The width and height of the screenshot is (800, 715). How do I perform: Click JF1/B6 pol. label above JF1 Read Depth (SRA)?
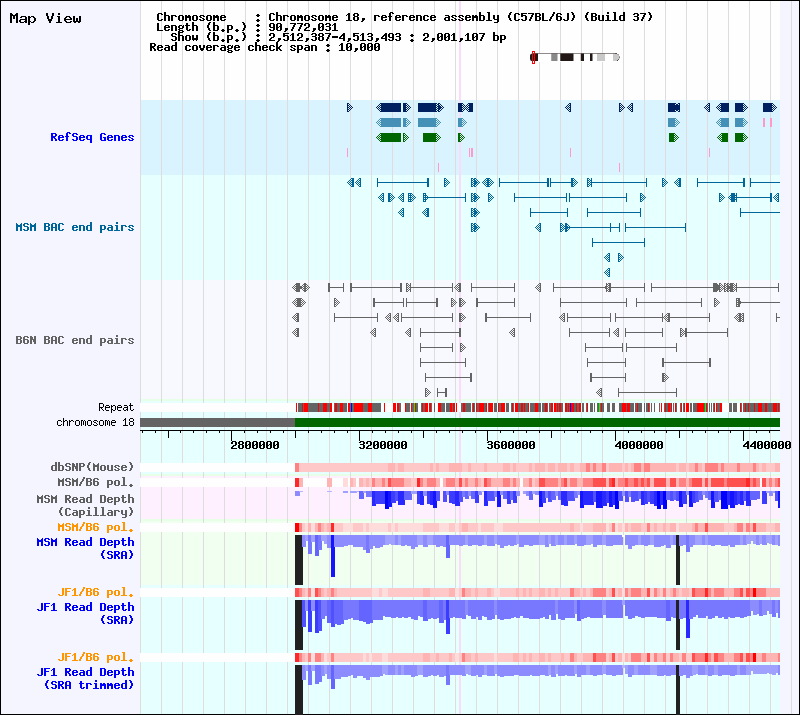click(x=95, y=592)
